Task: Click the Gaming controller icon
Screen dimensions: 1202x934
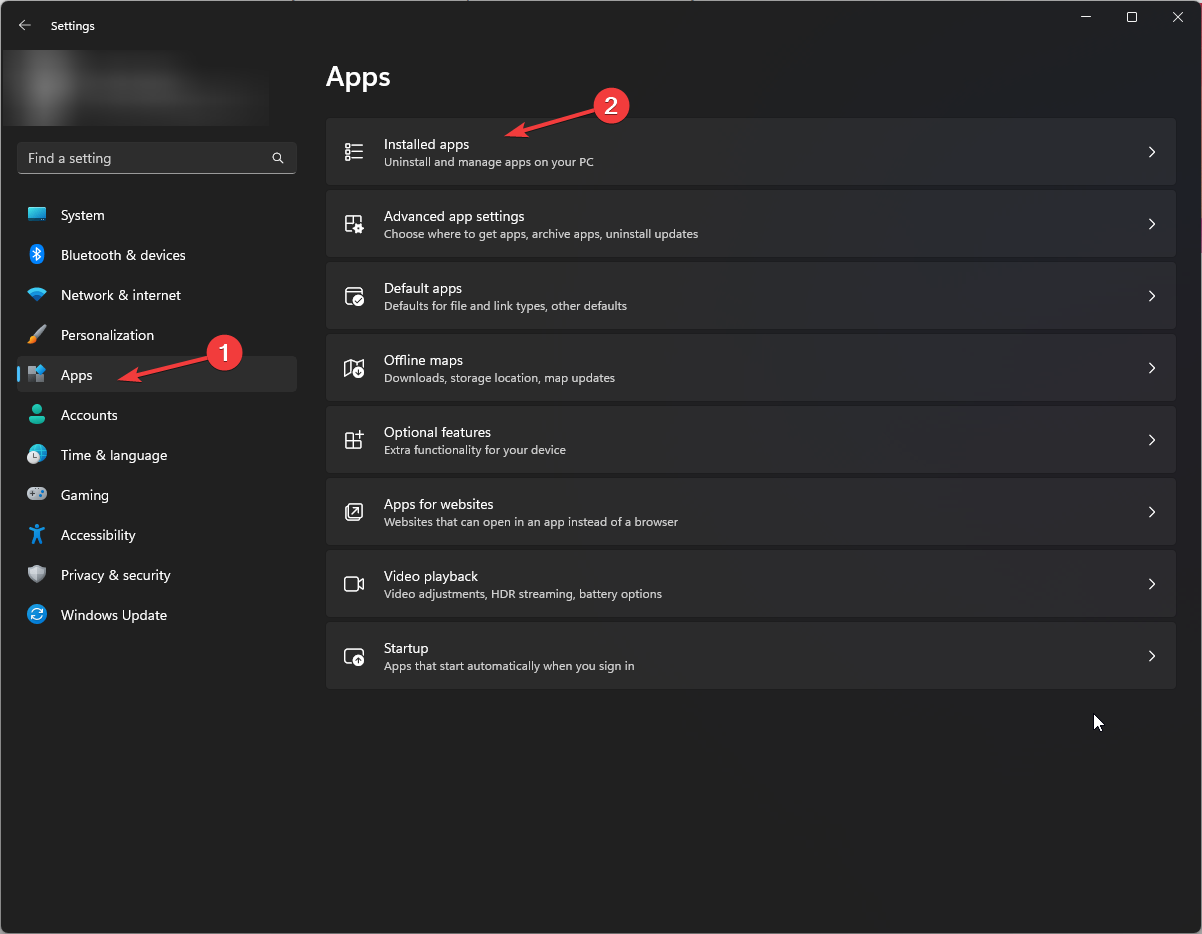Action: 37,495
